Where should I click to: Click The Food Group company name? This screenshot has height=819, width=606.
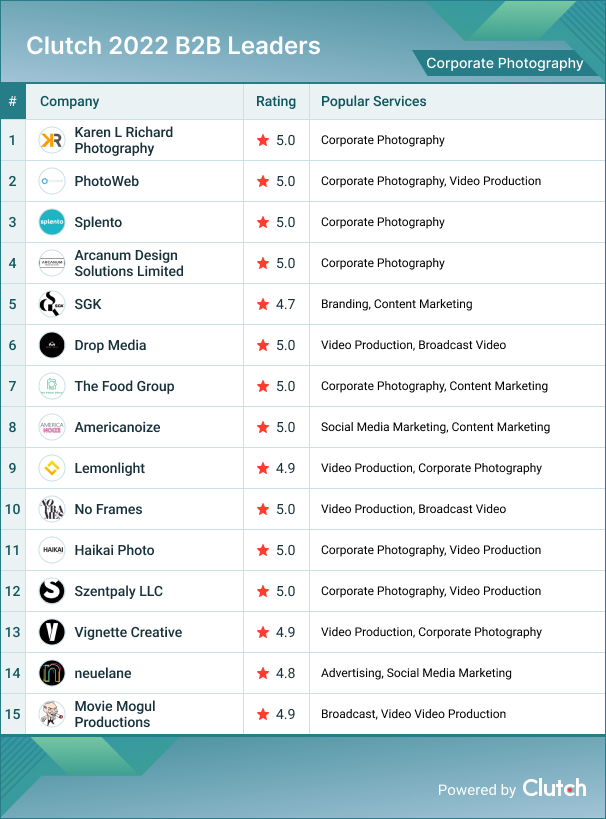pyautogui.click(x=124, y=386)
